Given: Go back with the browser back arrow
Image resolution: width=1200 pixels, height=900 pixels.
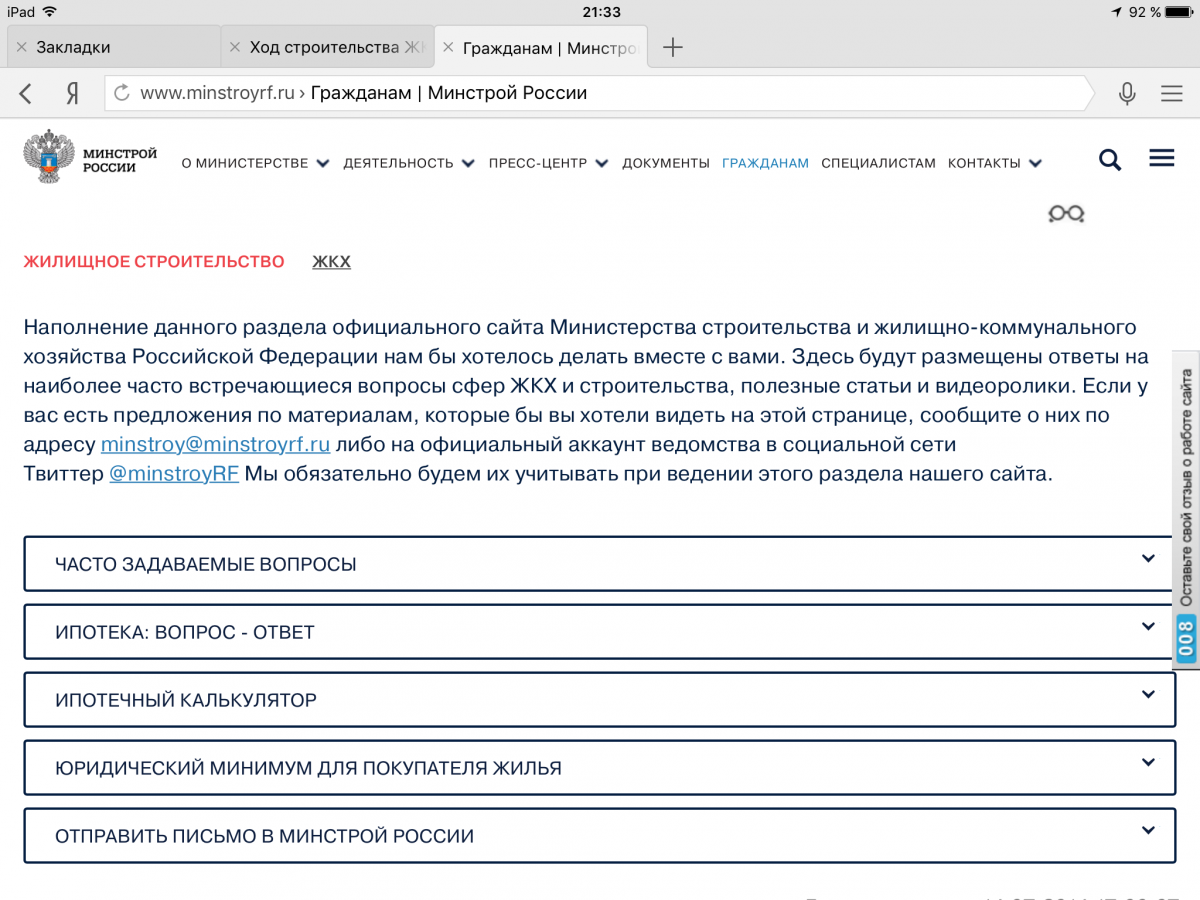Looking at the screenshot, I should click(26, 94).
